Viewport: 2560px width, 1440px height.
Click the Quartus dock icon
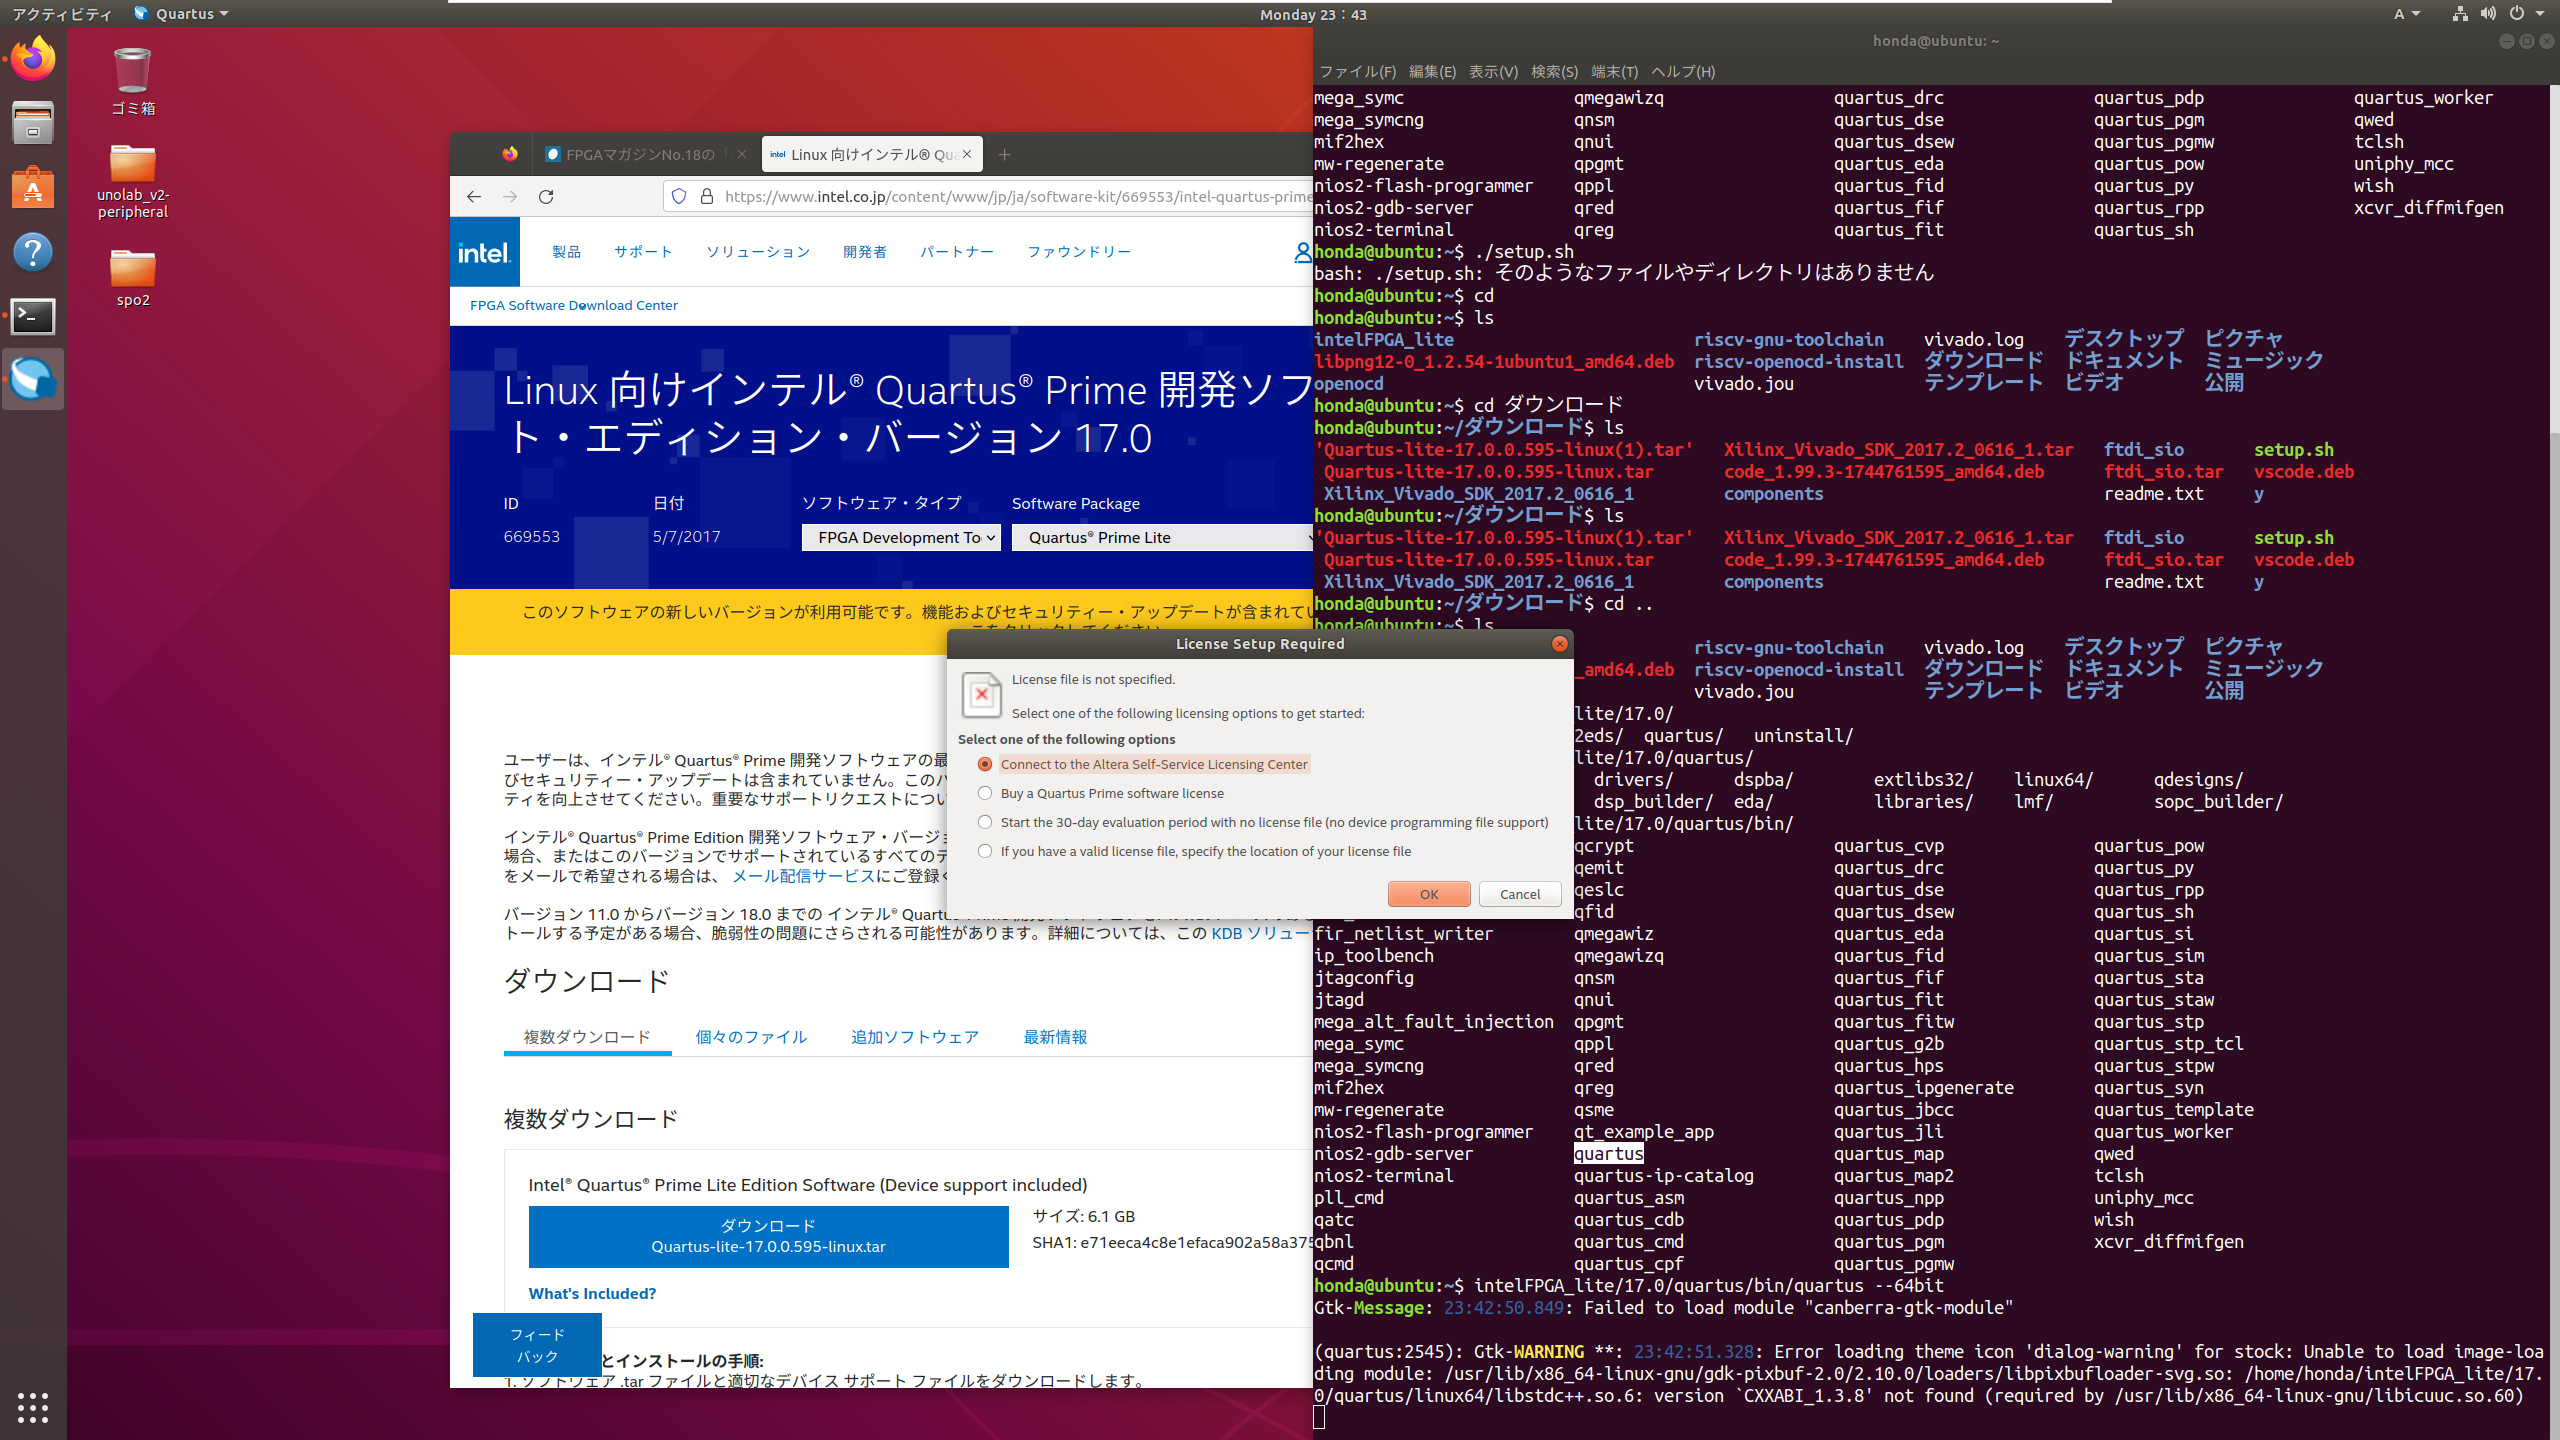pyautogui.click(x=33, y=380)
